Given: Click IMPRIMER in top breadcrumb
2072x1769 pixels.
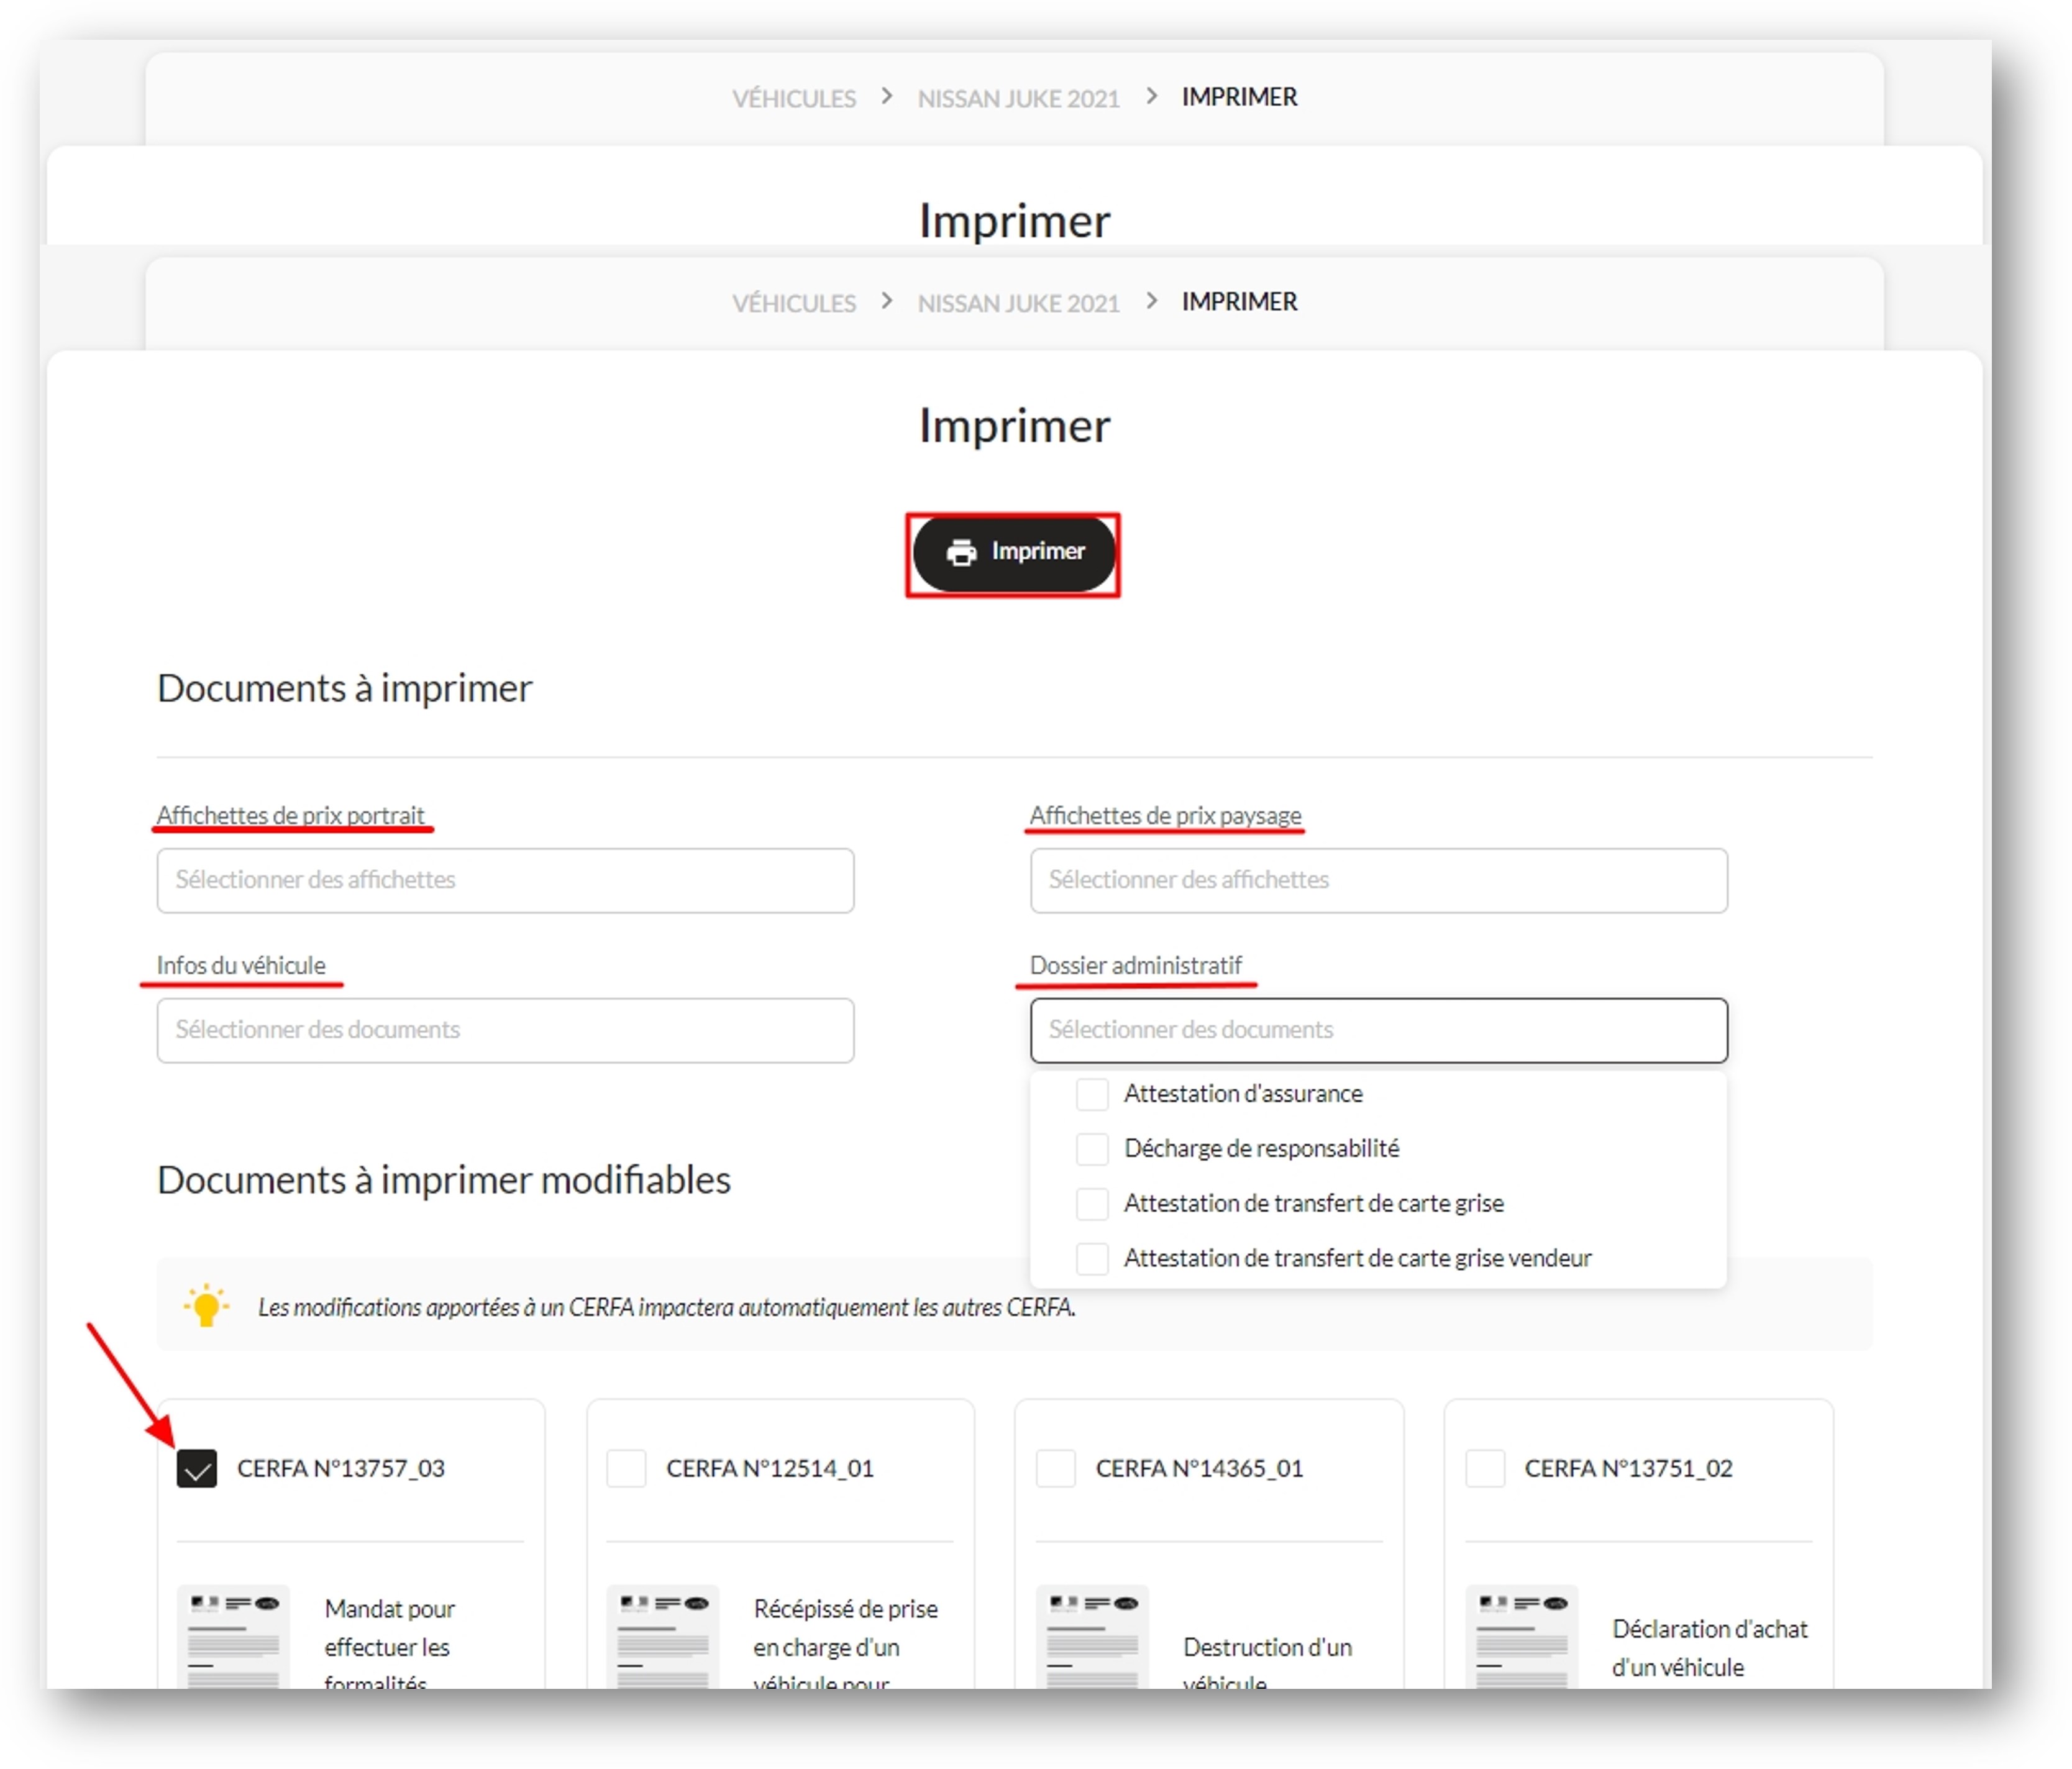Looking at the screenshot, I should click(x=1239, y=97).
